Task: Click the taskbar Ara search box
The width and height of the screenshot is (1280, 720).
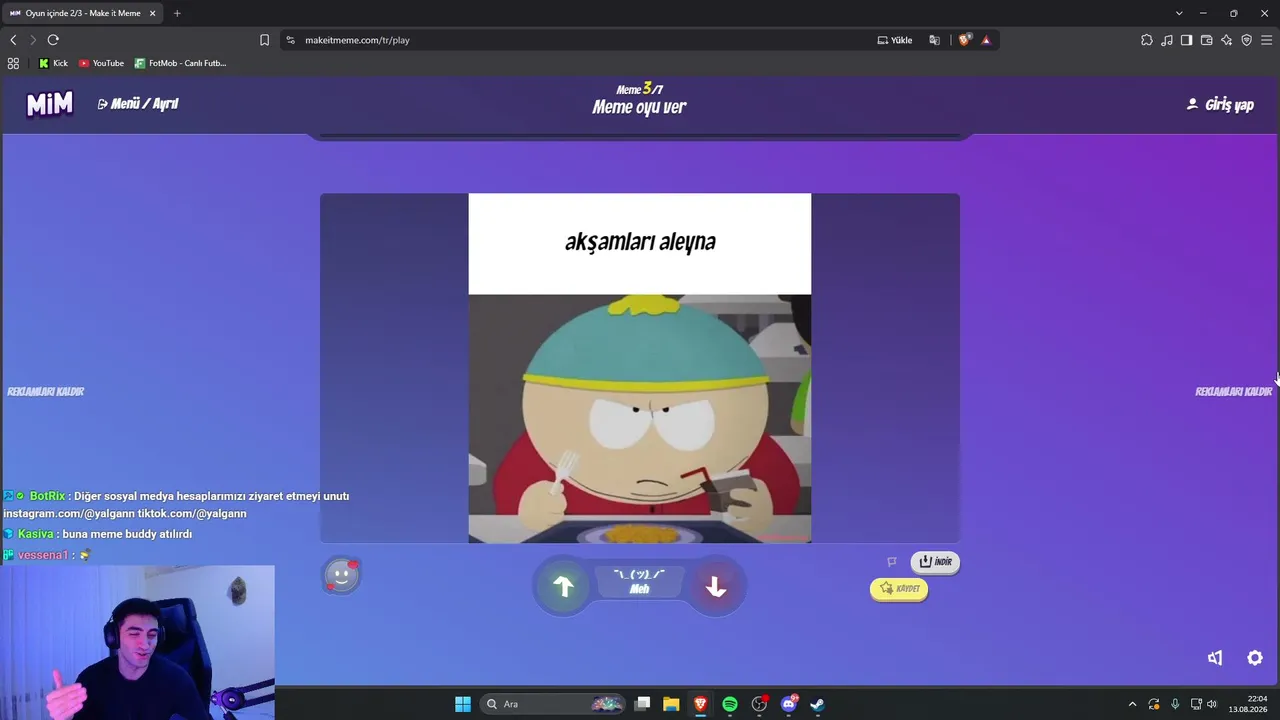Action: tap(553, 704)
